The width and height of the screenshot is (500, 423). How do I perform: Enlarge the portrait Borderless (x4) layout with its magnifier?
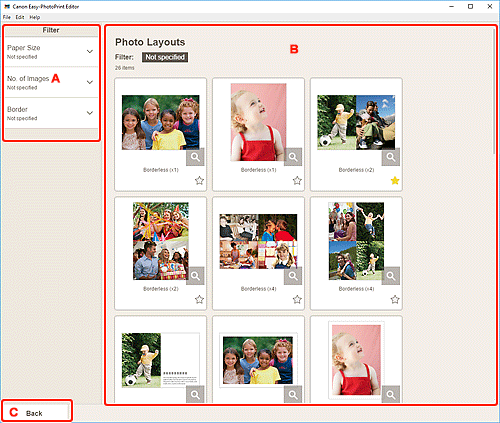pos(391,276)
